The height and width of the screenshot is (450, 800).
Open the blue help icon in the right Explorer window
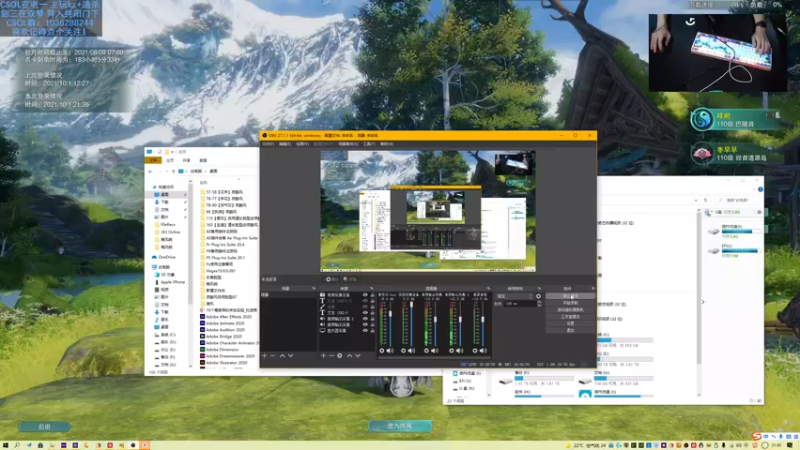point(760,189)
